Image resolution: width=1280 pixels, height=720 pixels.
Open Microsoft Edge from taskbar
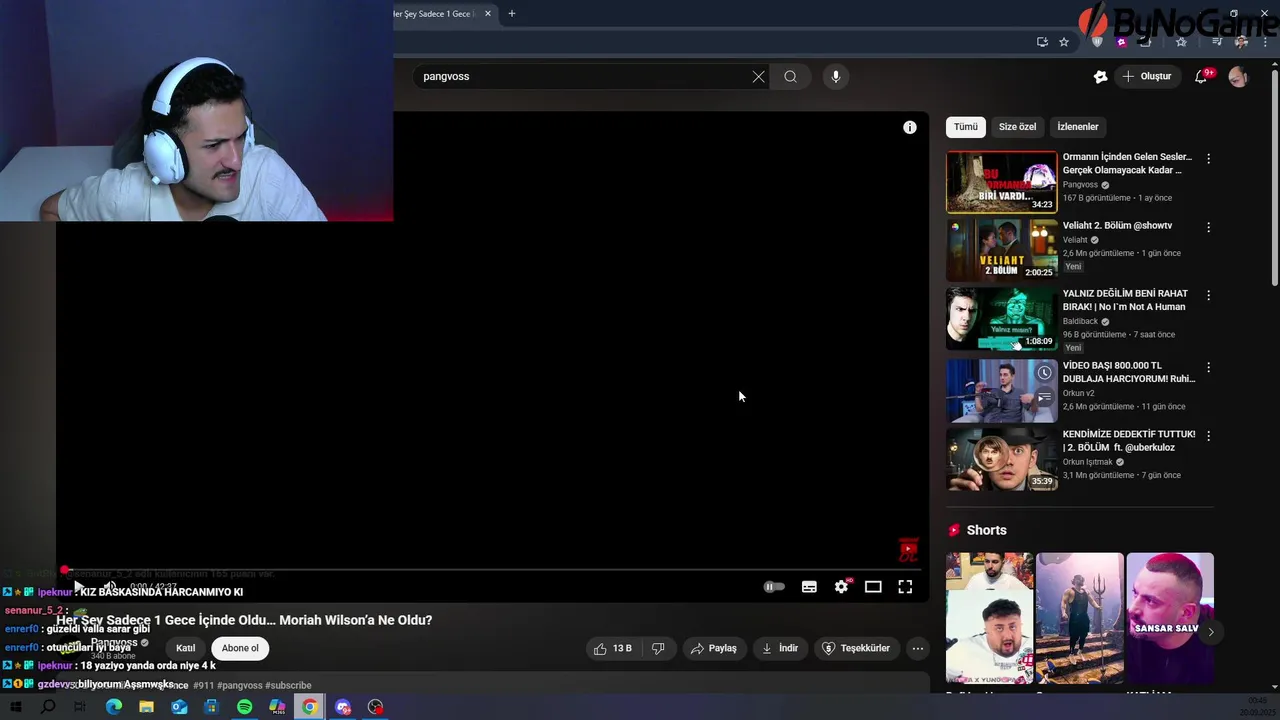click(x=114, y=707)
